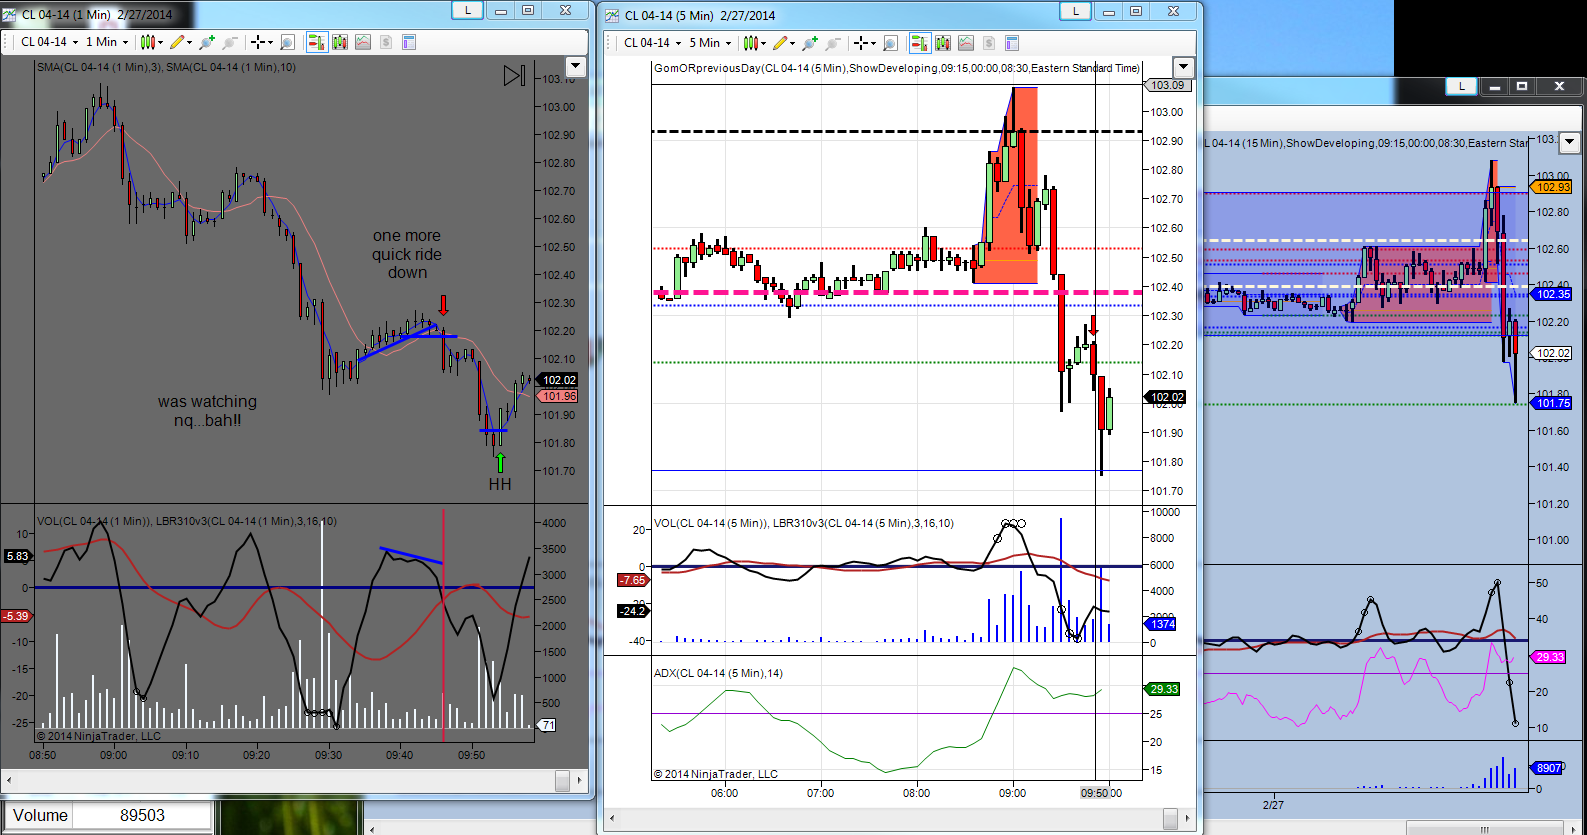1587x835 pixels.
Task: Expand draw tools arrow in 5 Min chart
Action: tap(793, 43)
